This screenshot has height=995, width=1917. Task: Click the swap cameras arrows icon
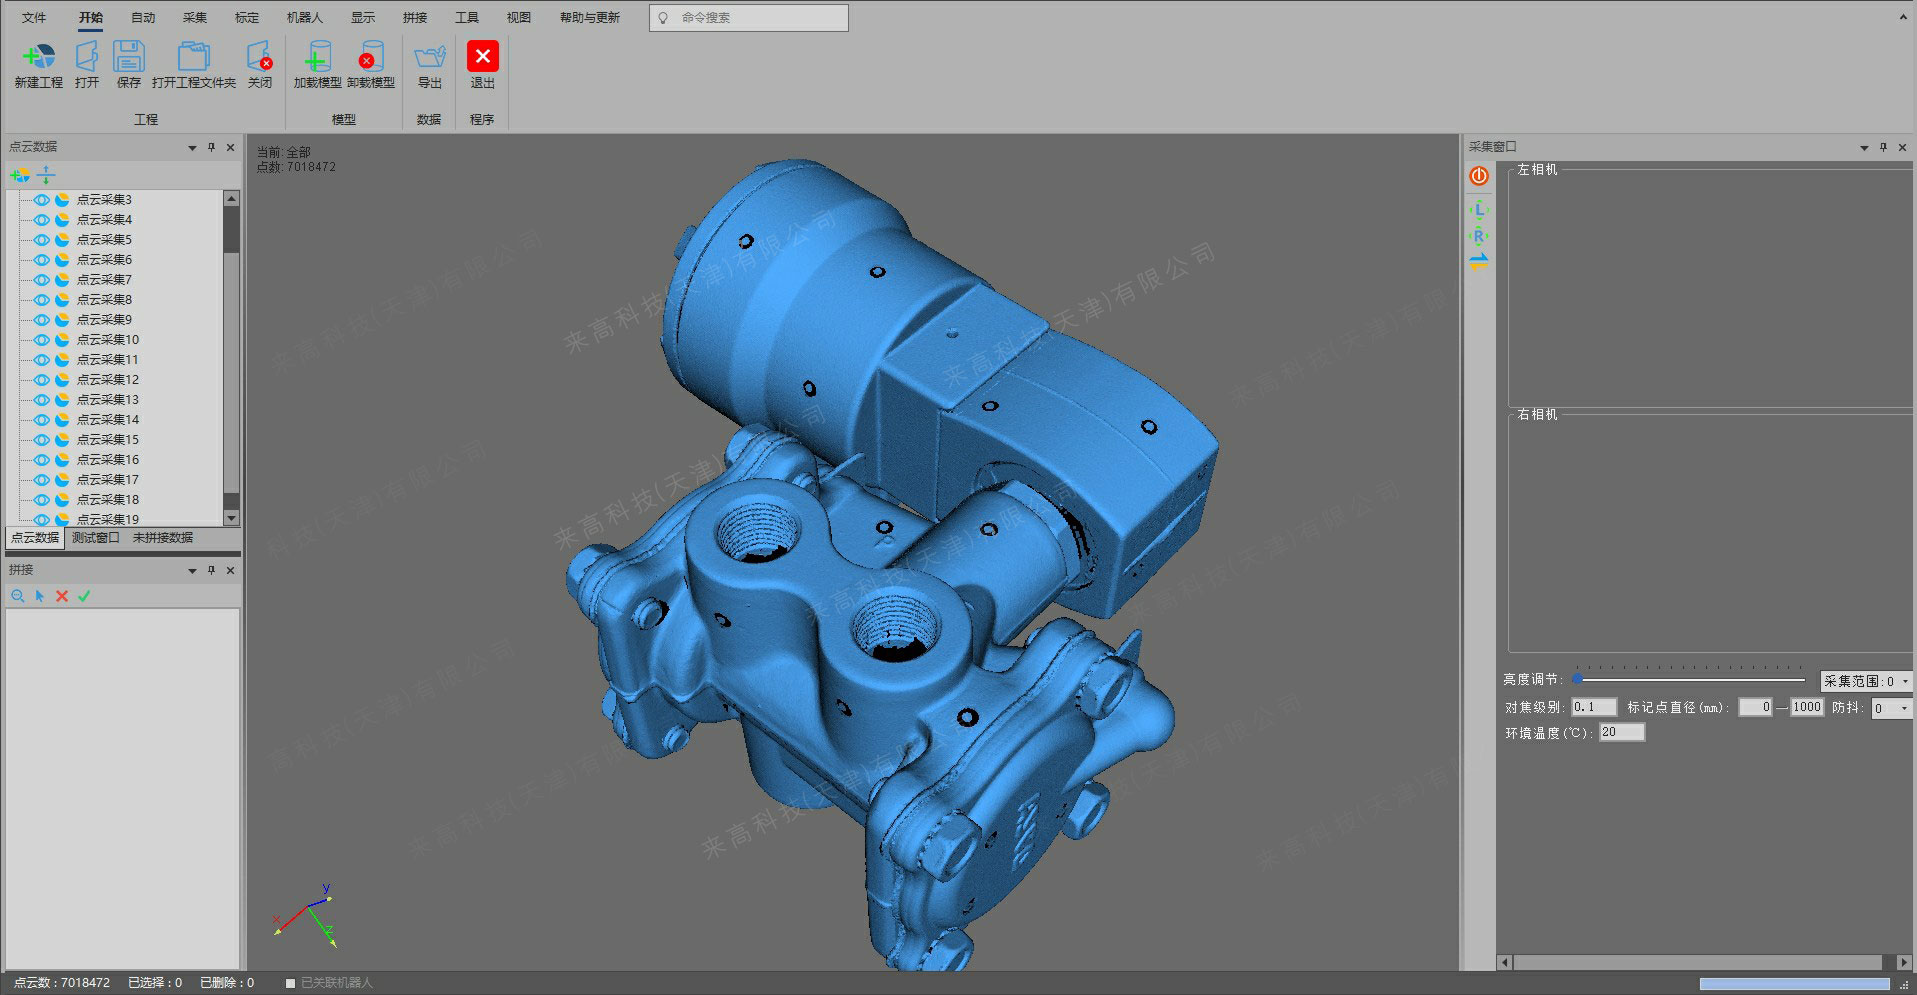coord(1479,262)
